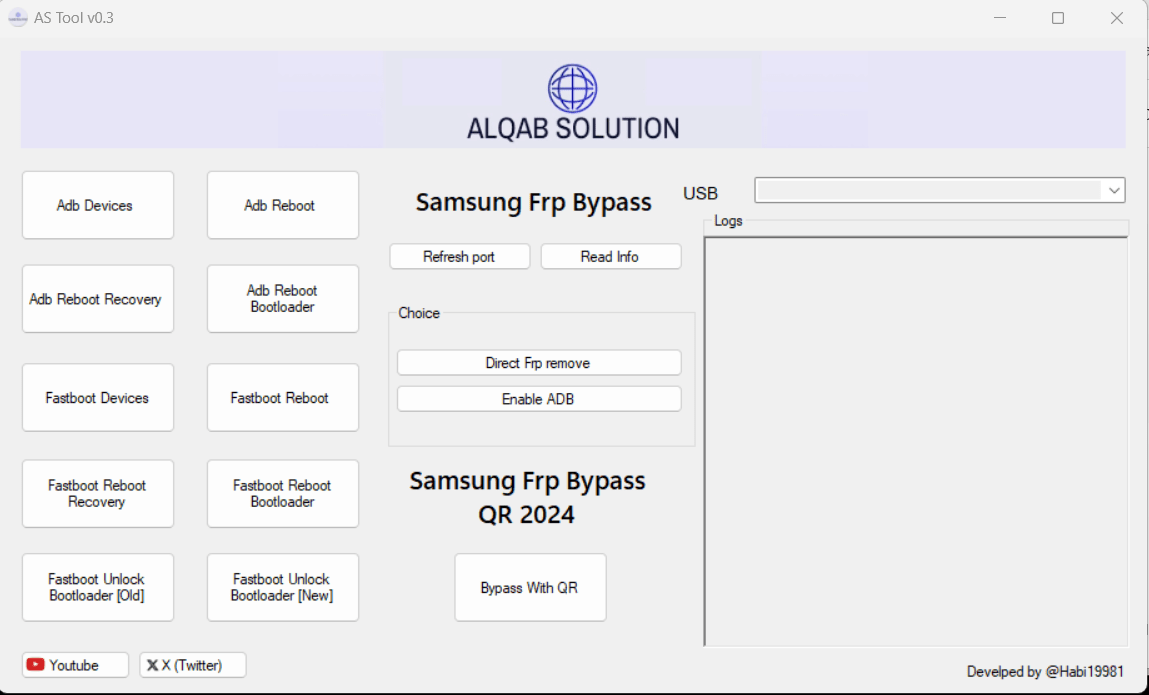
Task: Click the Enable ADB button
Action: tap(539, 399)
